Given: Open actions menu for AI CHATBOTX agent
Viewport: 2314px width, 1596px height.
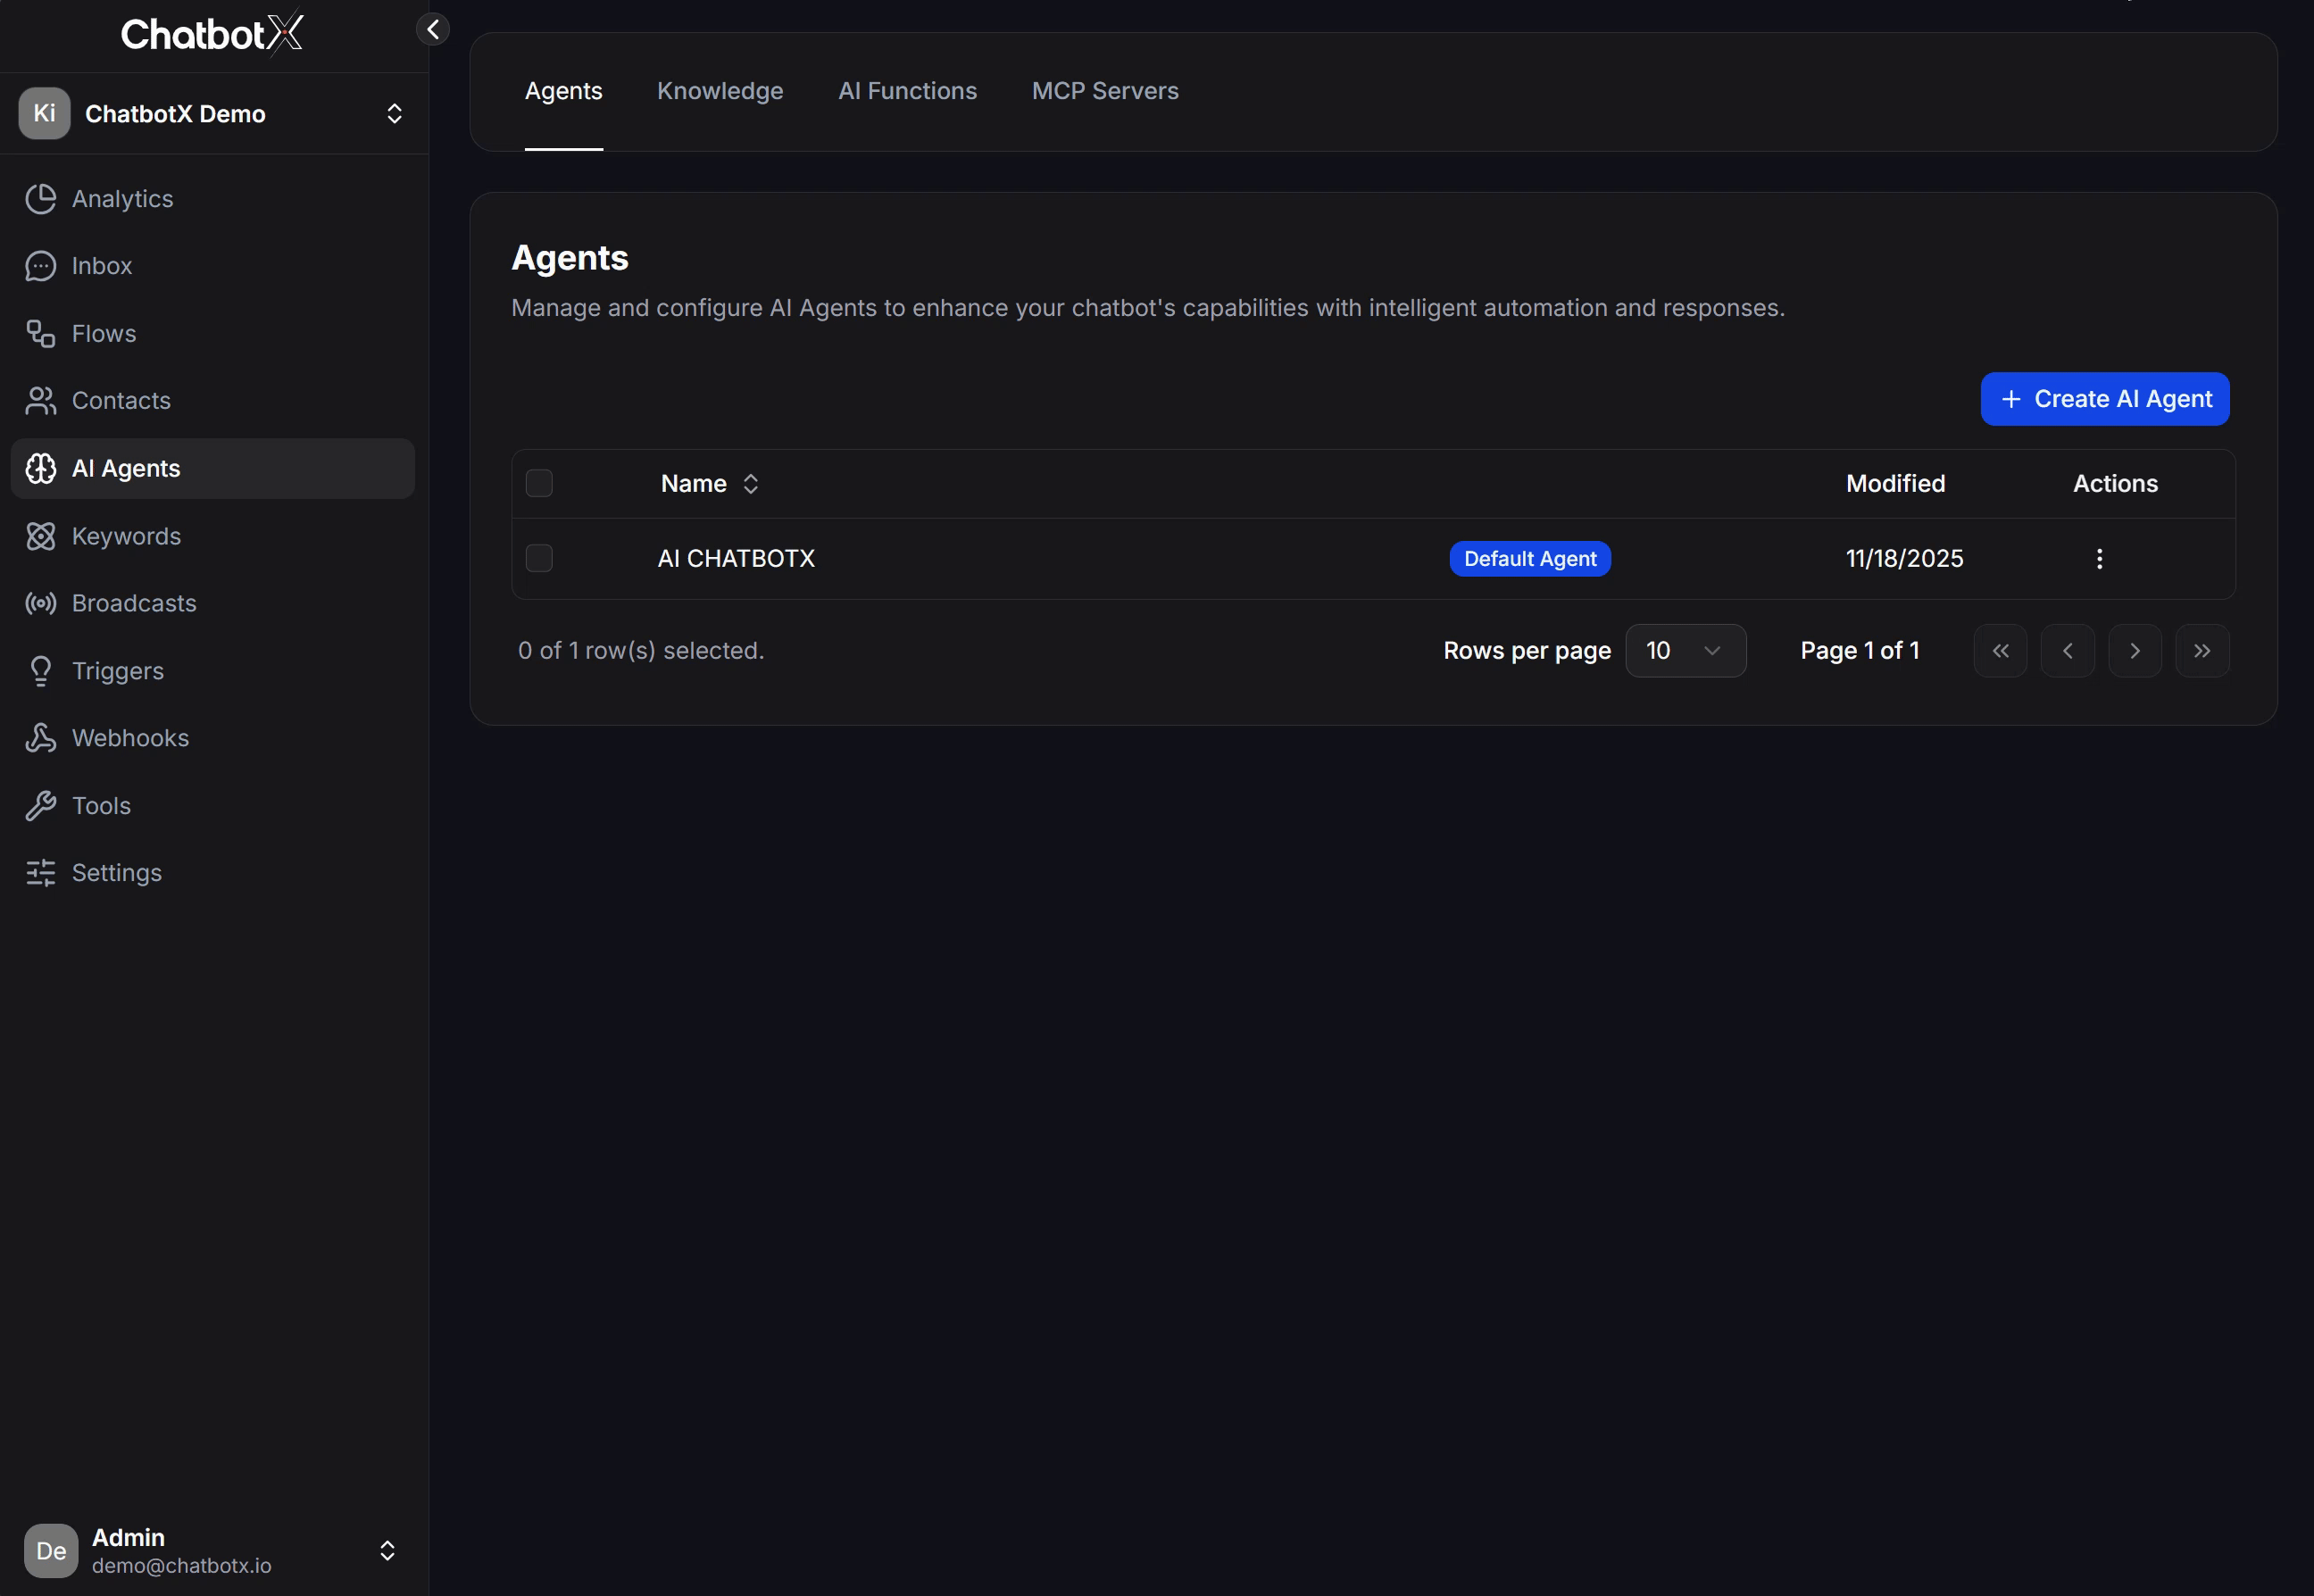Looking at the screenshot, I should coord(2100,558).
